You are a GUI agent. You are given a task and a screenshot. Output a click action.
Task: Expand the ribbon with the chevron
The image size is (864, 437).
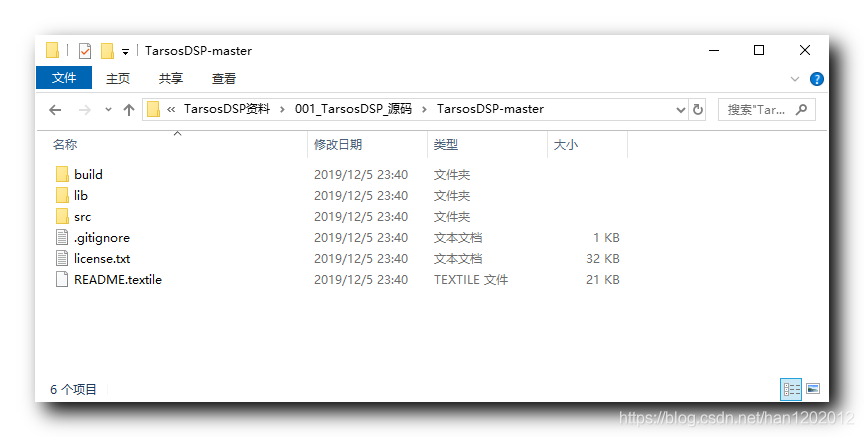795,79
